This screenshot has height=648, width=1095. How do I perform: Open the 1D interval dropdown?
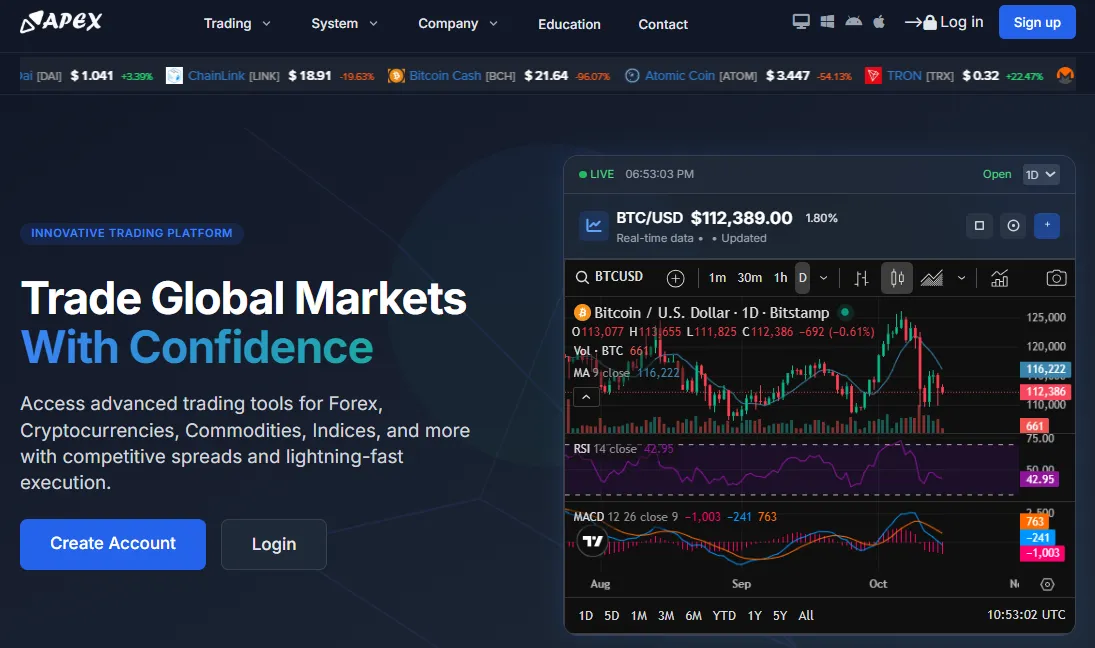(1040, 175)
